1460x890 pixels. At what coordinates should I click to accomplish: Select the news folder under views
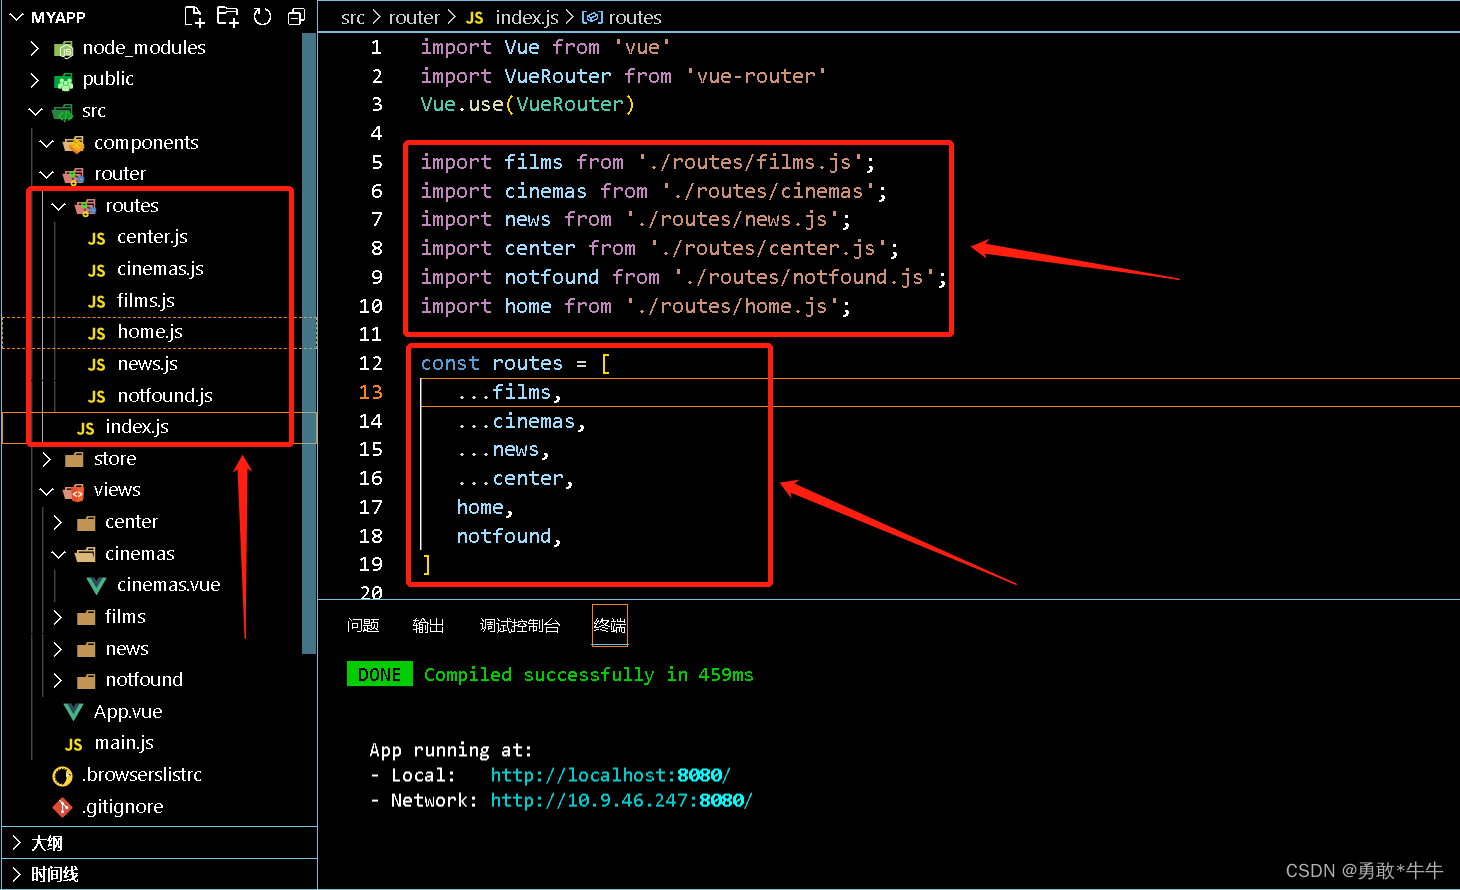[x=127, y=649]
